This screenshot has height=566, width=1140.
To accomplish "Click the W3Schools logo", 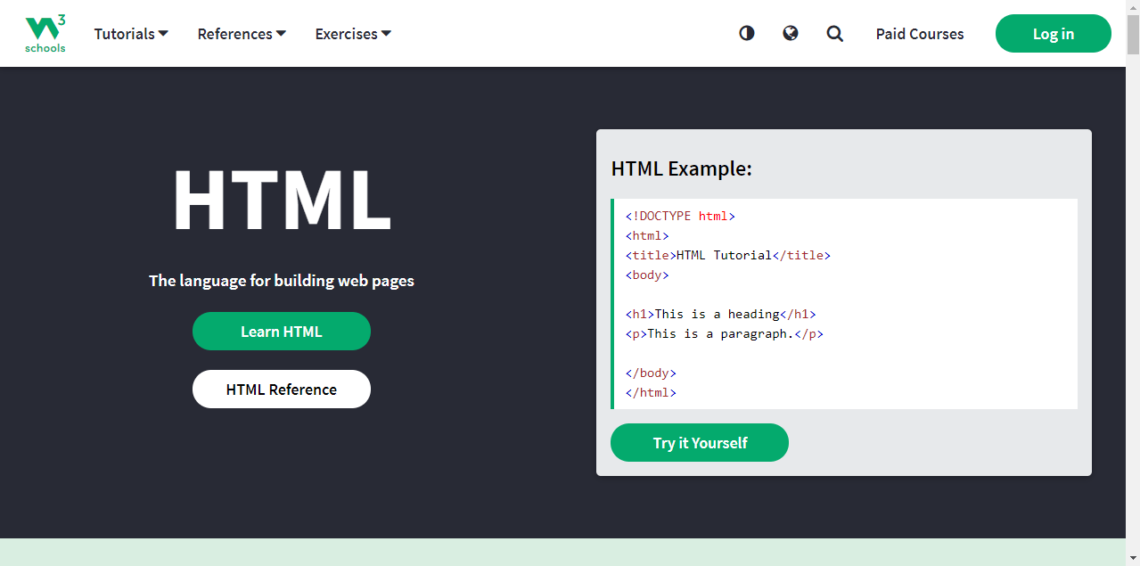I will (x=45, y=34).
